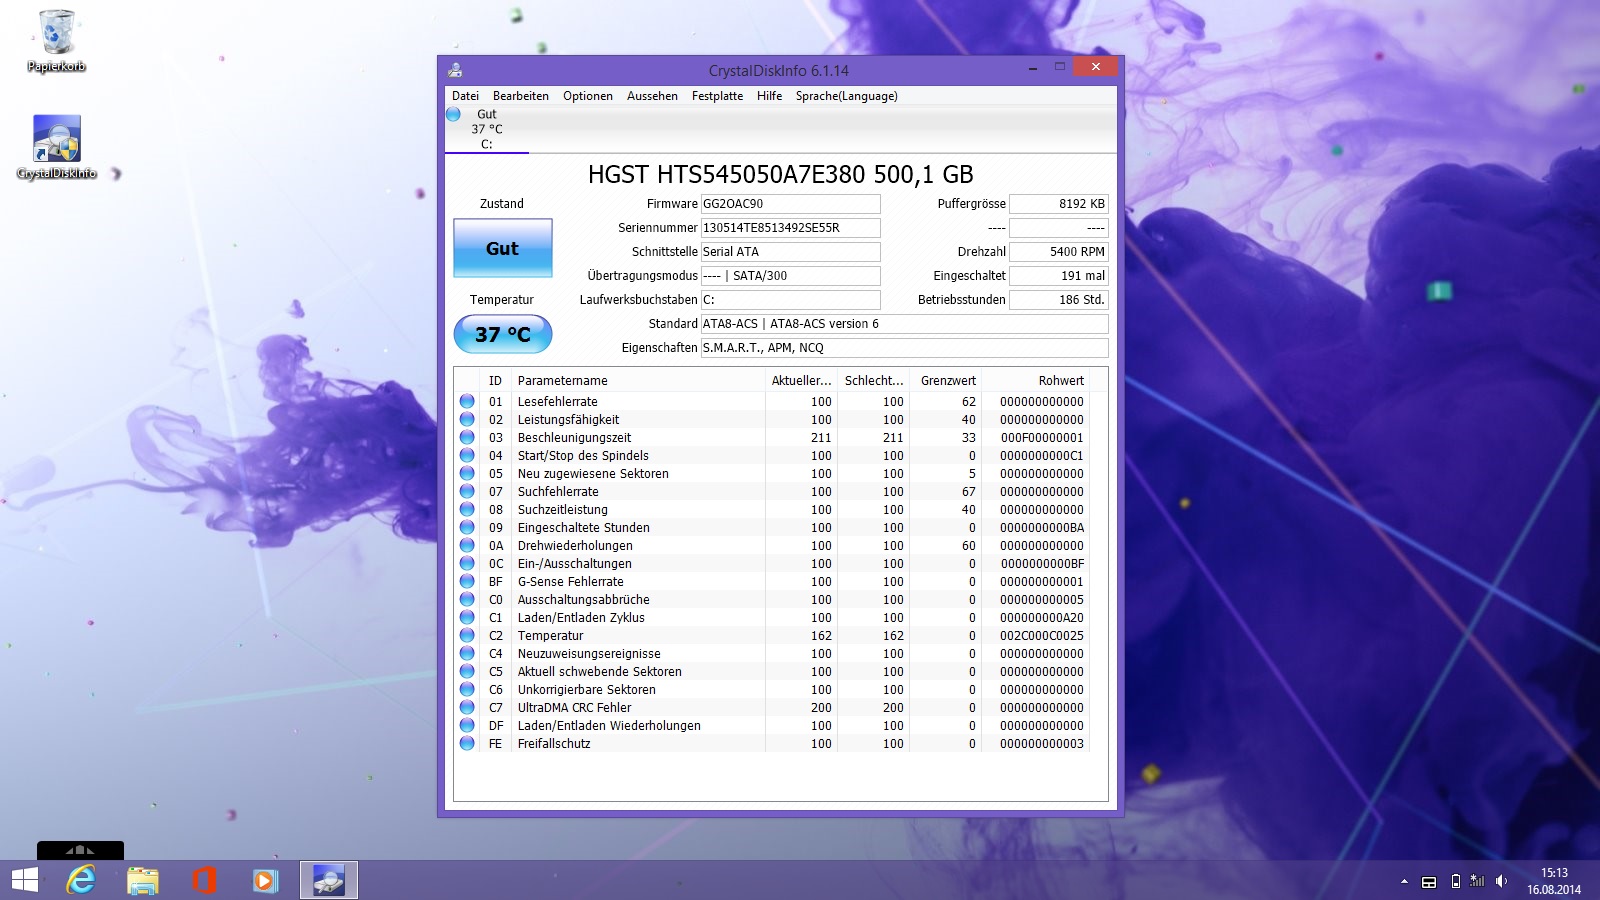1600x900 pixels.
Task: Open the Optionen menu
Action: pyautogui.click(x=588, y=96)
